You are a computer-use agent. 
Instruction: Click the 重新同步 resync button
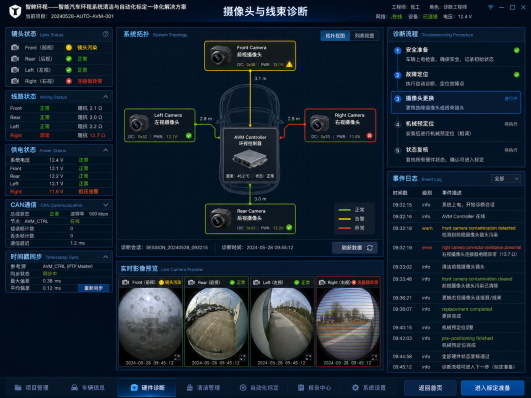coord(94,288)
